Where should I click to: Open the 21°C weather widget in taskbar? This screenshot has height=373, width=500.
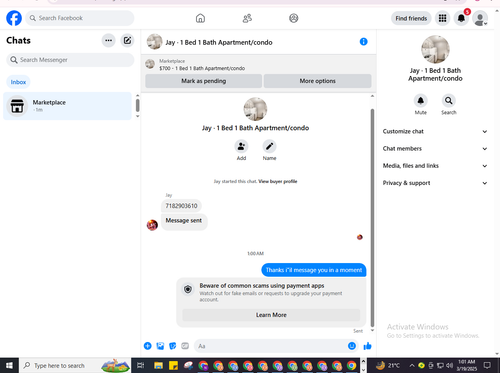(x=388, y=365)
